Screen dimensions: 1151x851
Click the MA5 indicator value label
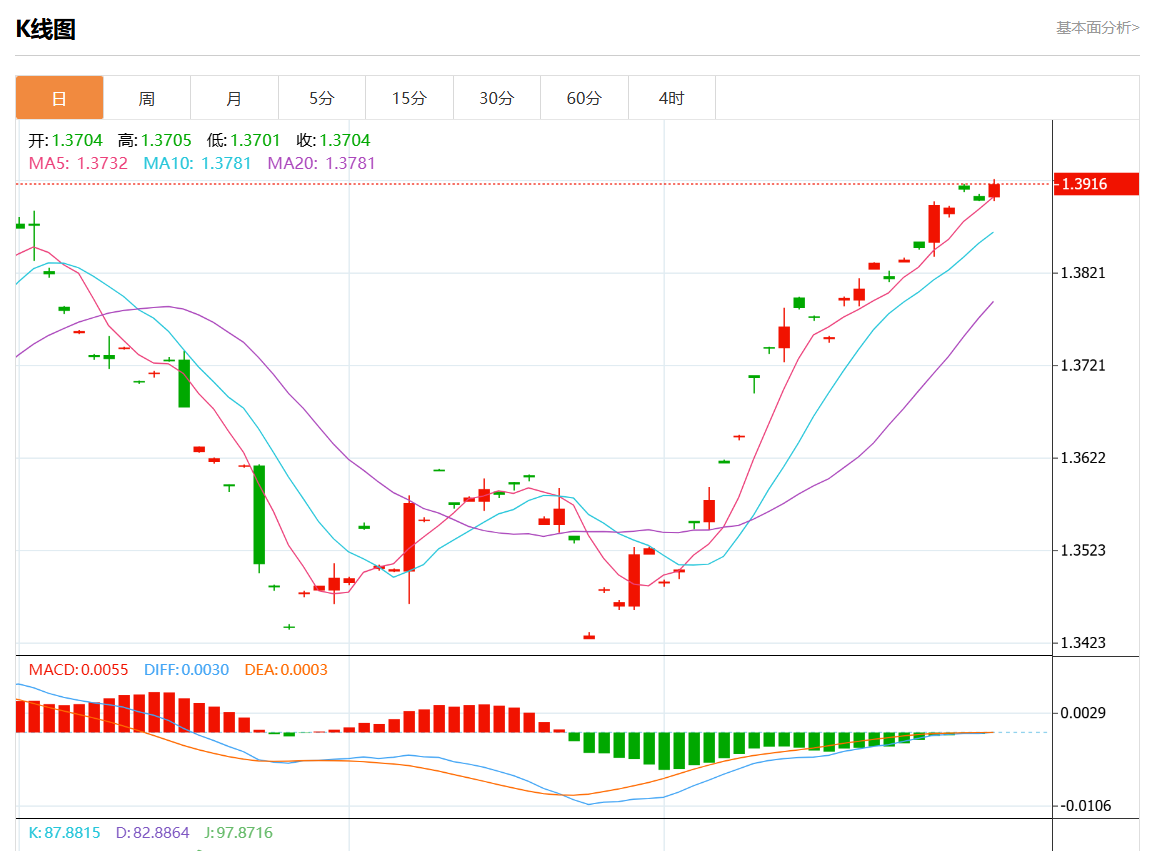(78, 163)
